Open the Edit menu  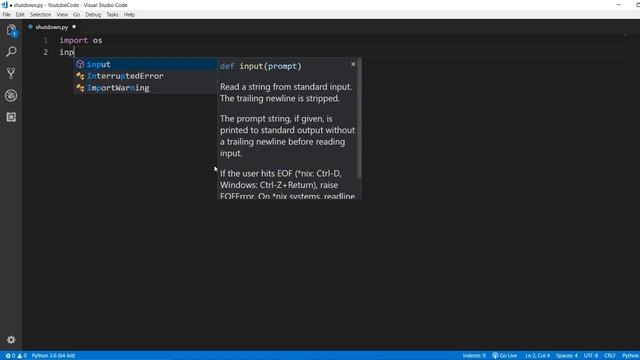coord(20,15)
